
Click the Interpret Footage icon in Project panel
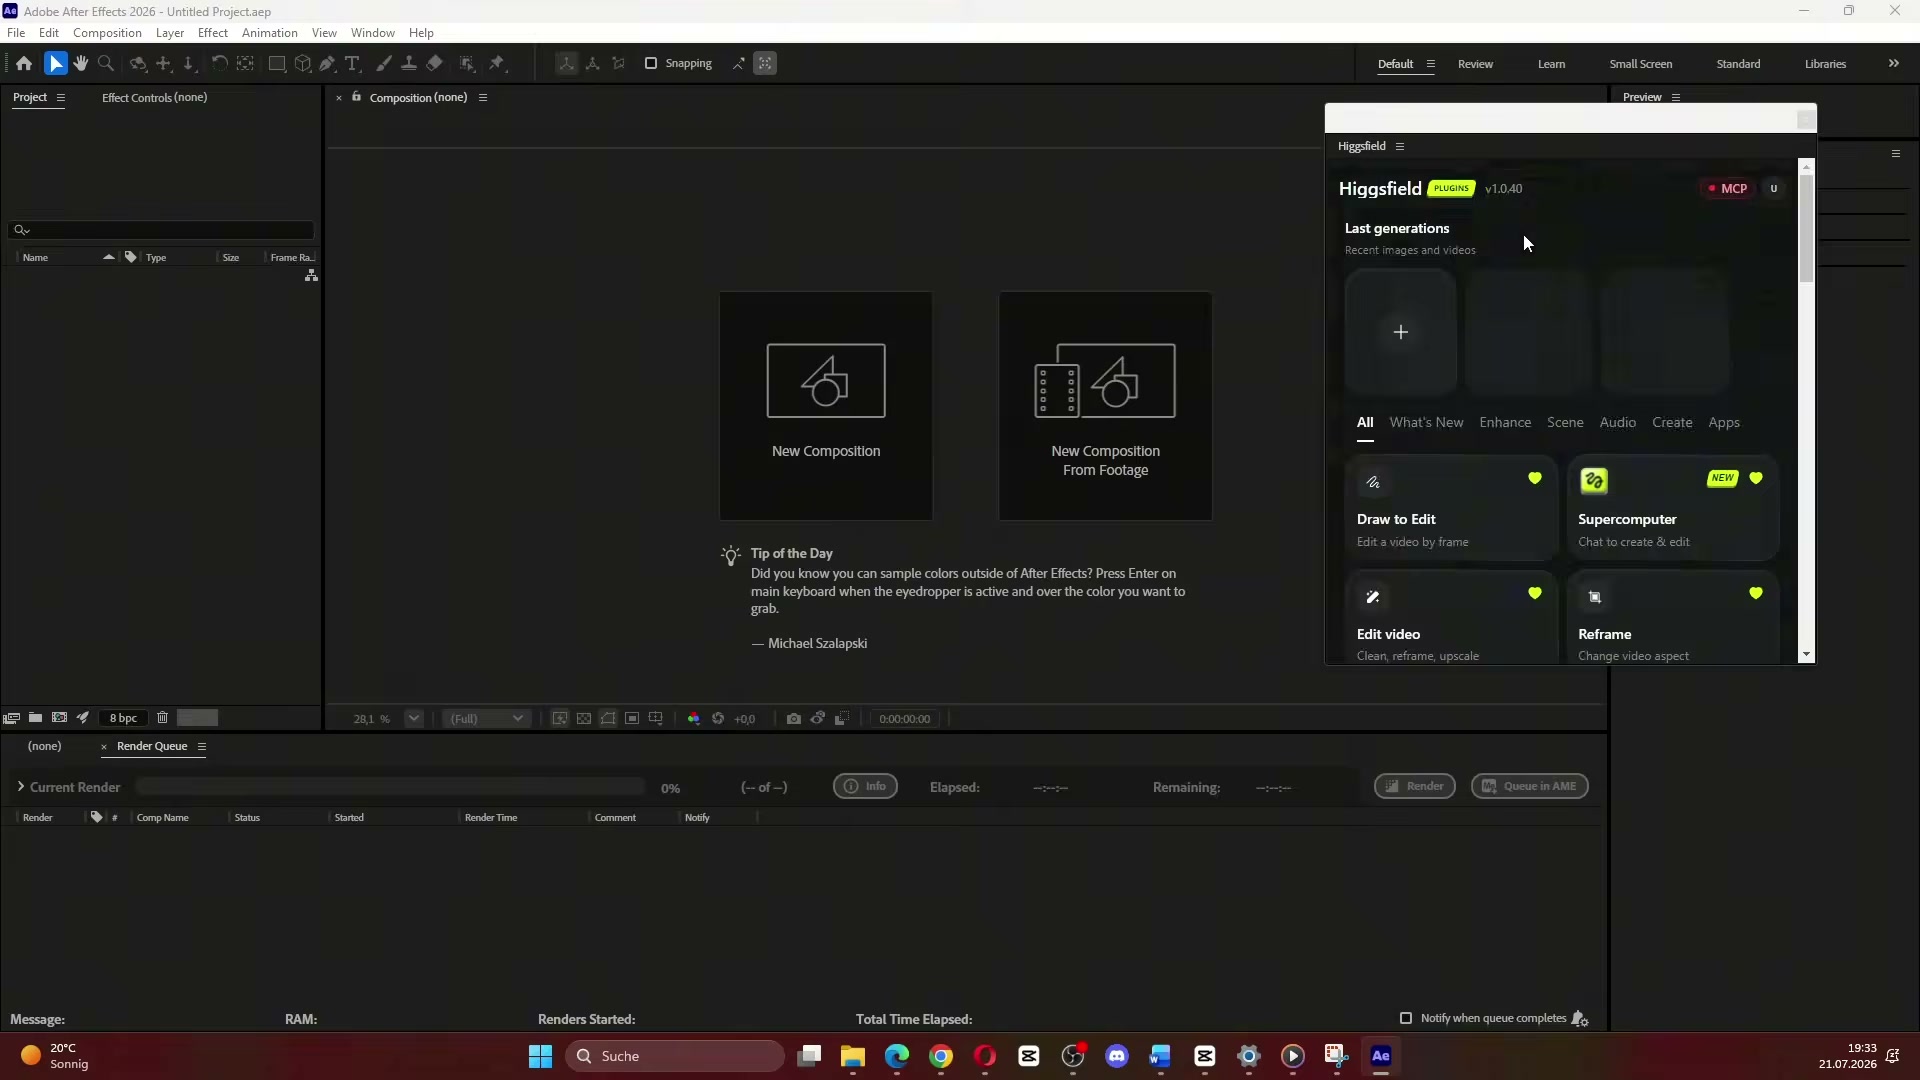pos(11,718)
